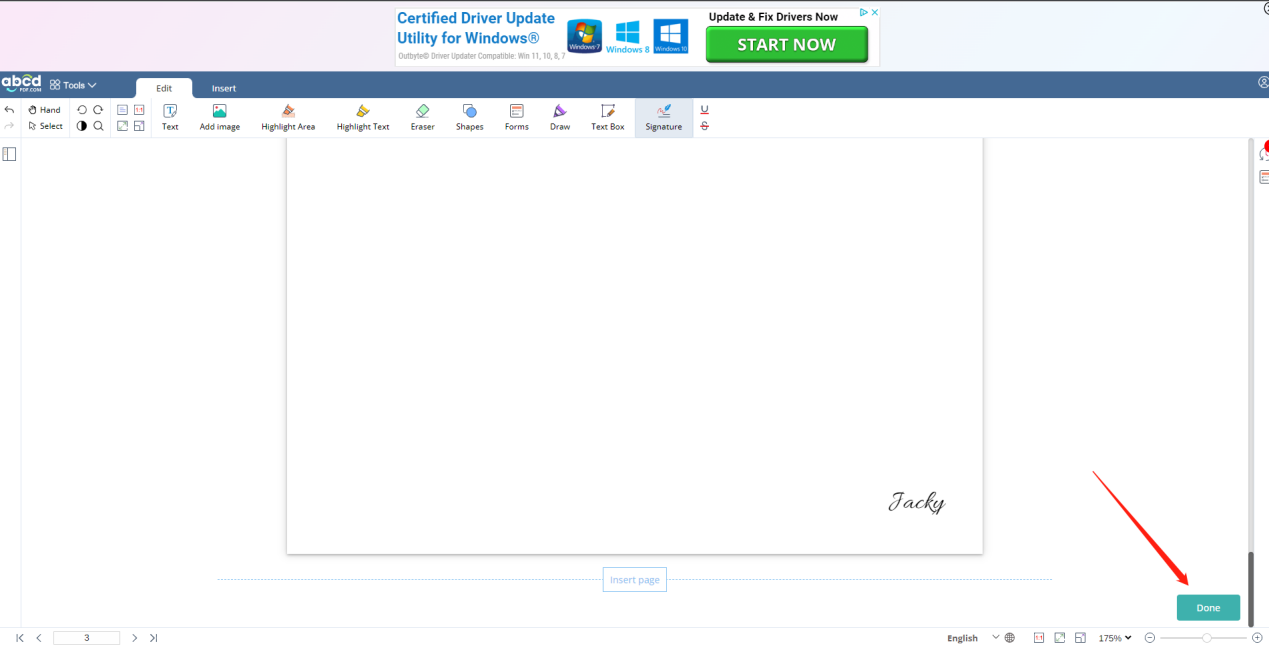Screen dimensions: 1269x648
Task: Click the Jacky signature on the page
Action: click(917, 502)
